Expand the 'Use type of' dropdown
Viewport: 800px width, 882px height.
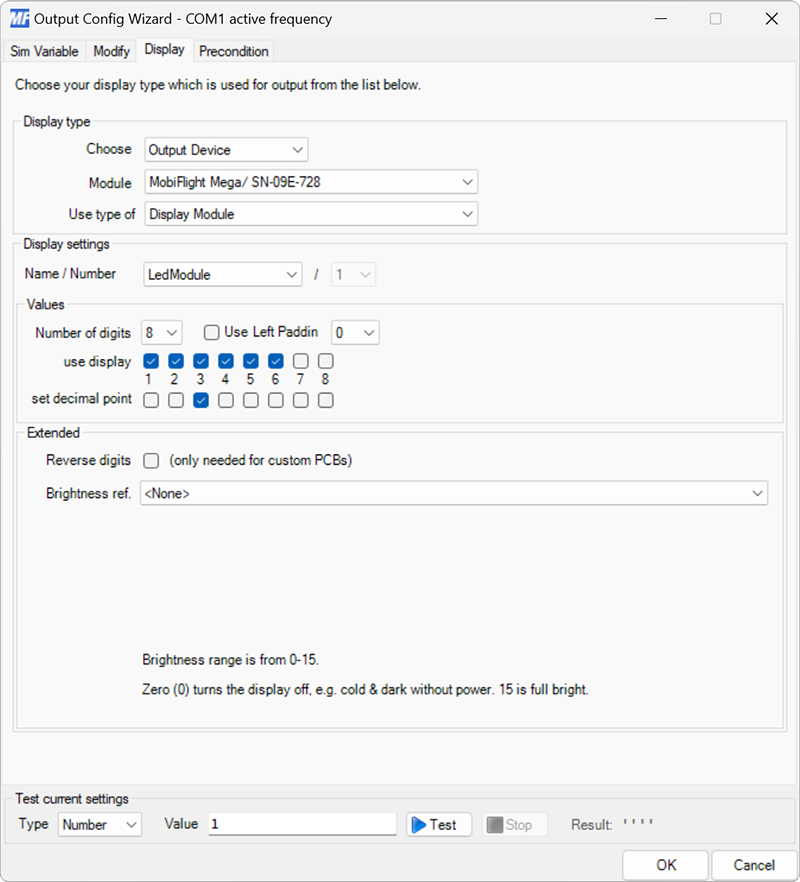[x=310, y=214]
